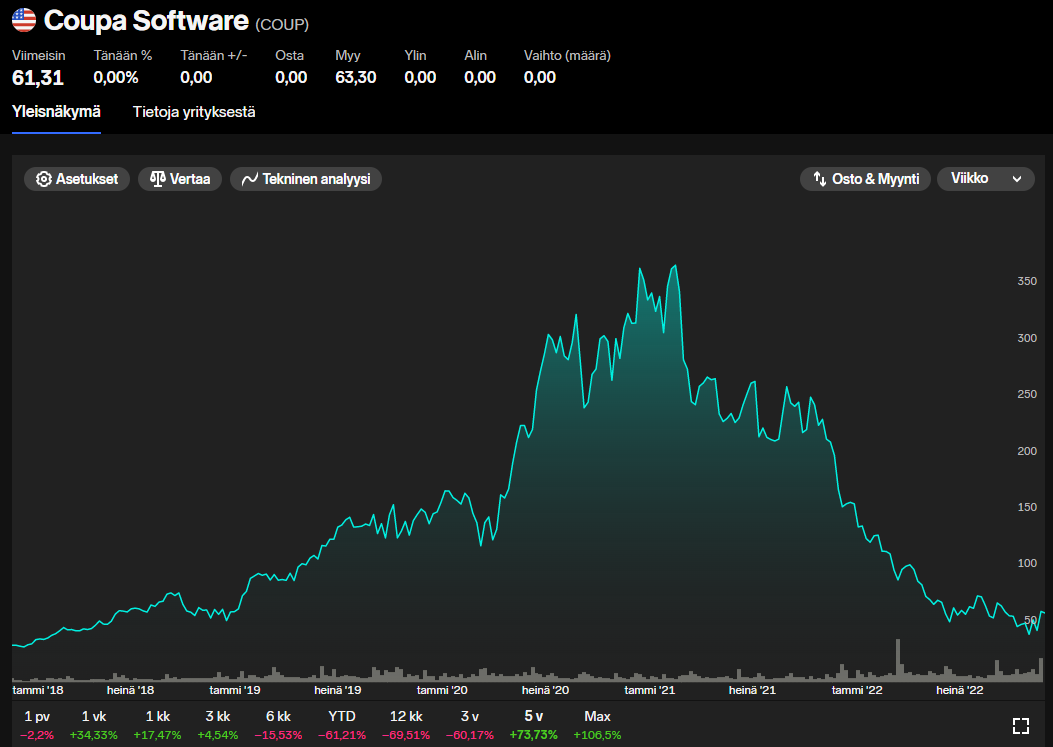Switch chart to 3 kk range
Viewport: 1053px width, 747px height.
pos(217,724)
